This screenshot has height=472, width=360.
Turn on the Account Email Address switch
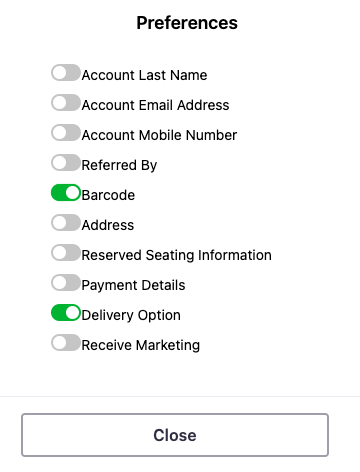coord(66,103)
